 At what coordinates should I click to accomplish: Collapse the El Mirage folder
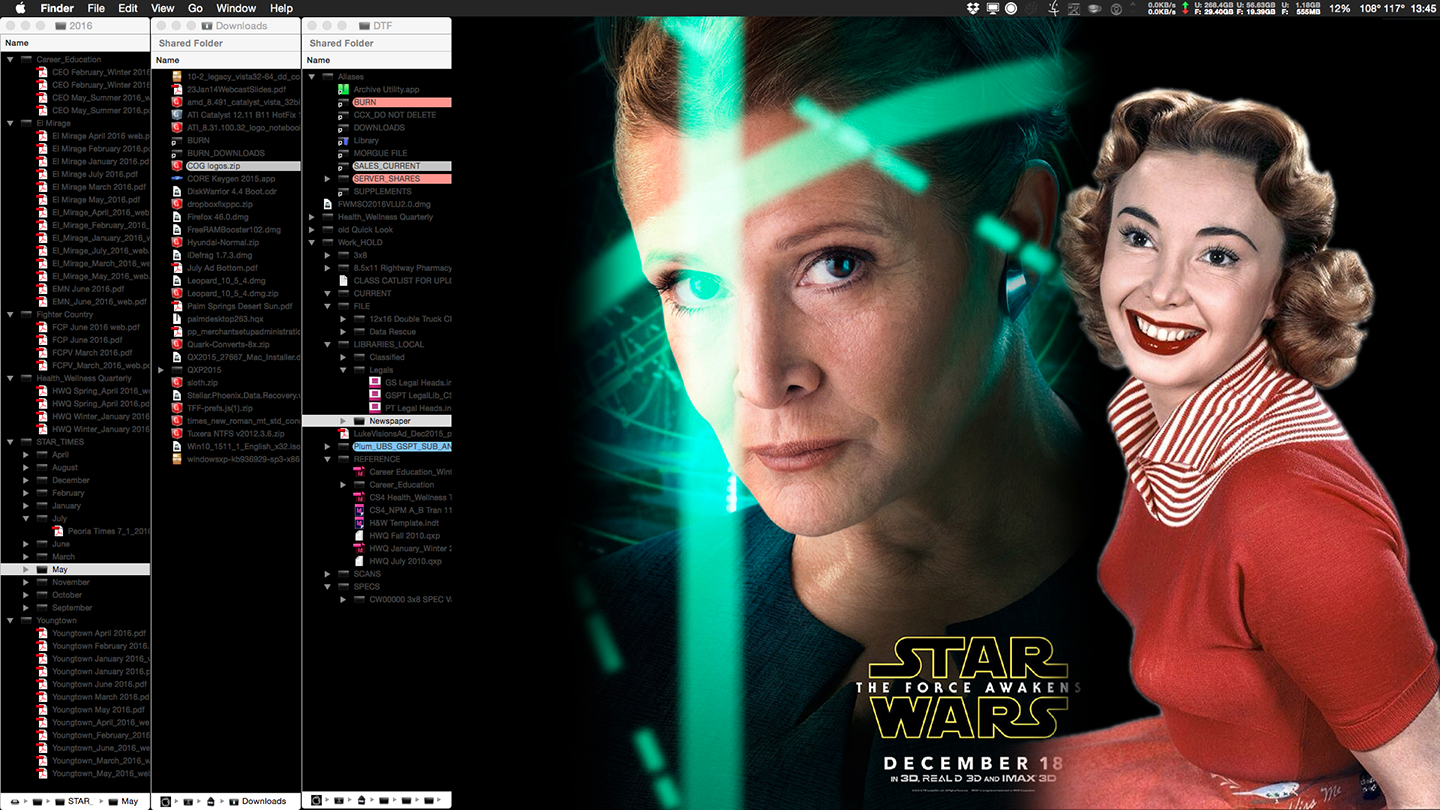click(x=11, y=124)
